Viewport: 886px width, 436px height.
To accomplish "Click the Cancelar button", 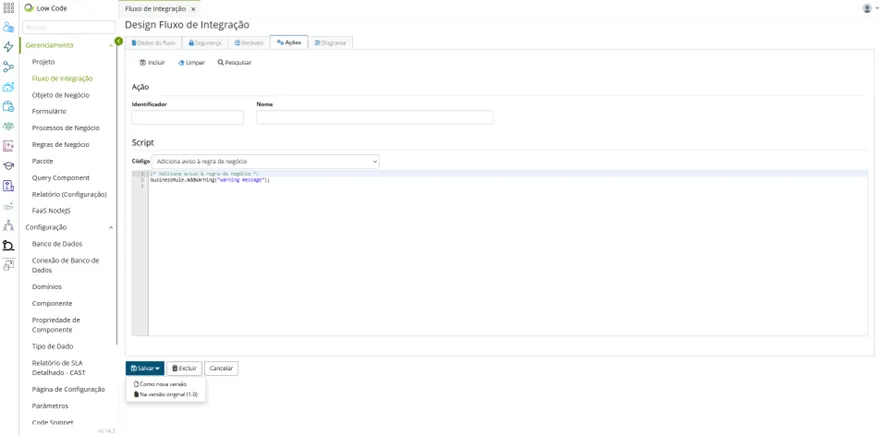I will (222, 368).
